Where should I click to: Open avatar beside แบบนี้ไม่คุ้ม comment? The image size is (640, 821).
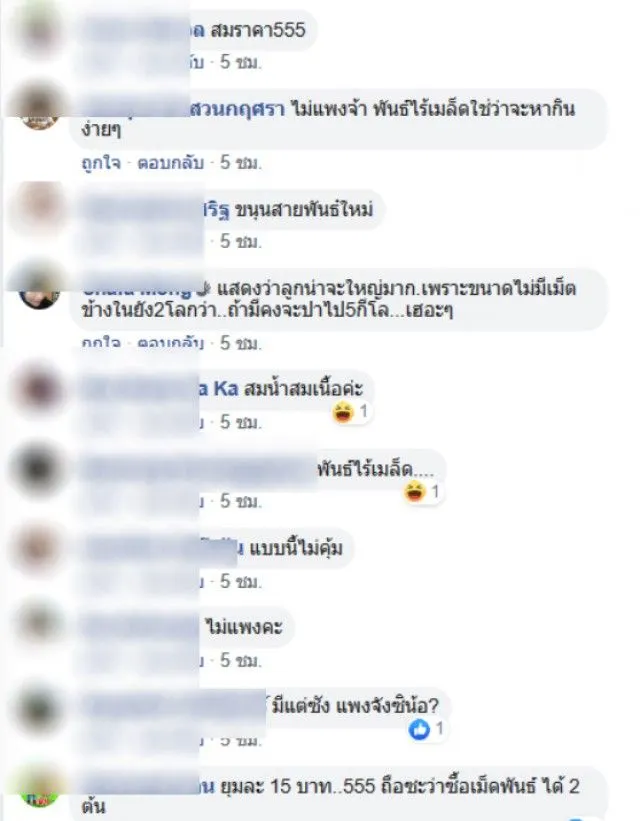pos(39,548)
